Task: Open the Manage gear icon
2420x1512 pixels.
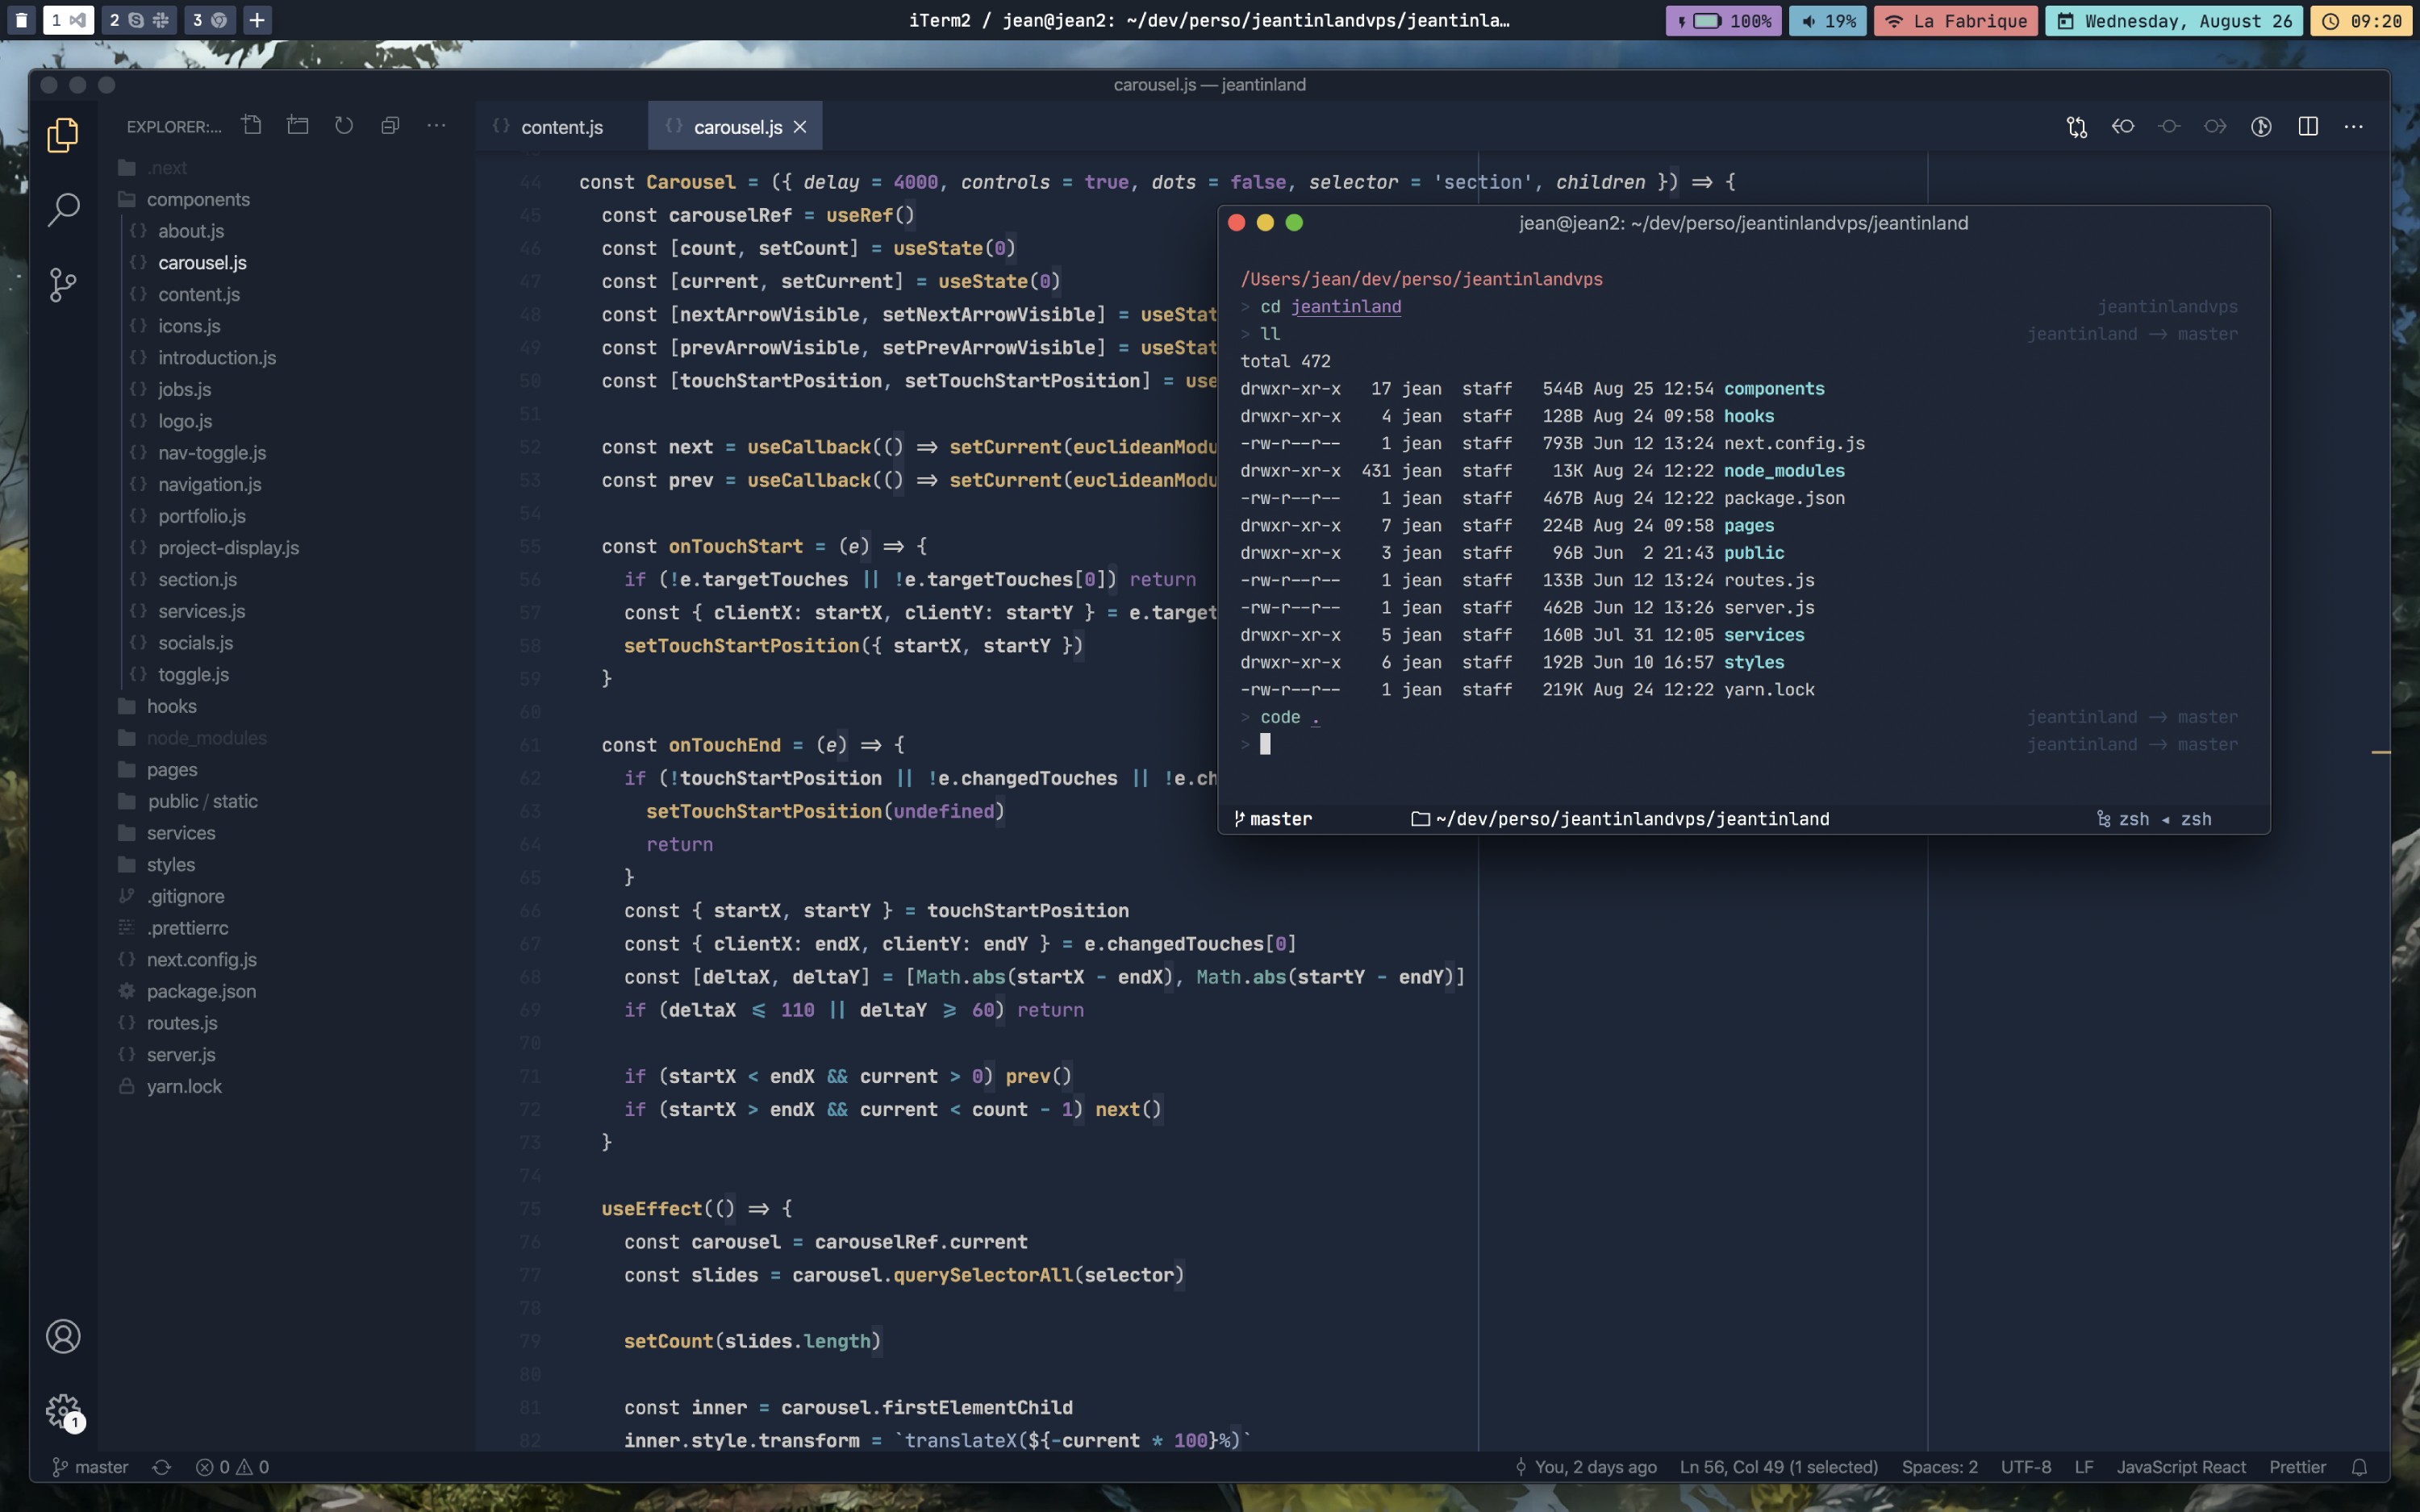Action: [63, 1410]
